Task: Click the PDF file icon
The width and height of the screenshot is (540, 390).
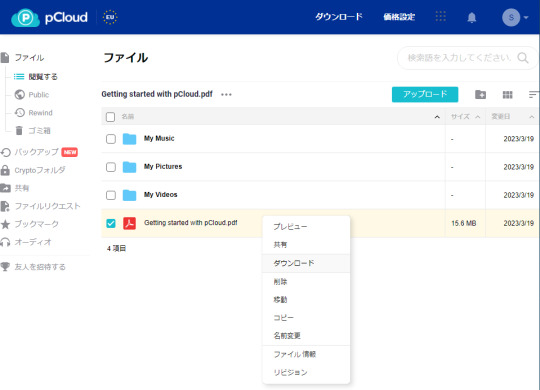Action: point(129,223)
